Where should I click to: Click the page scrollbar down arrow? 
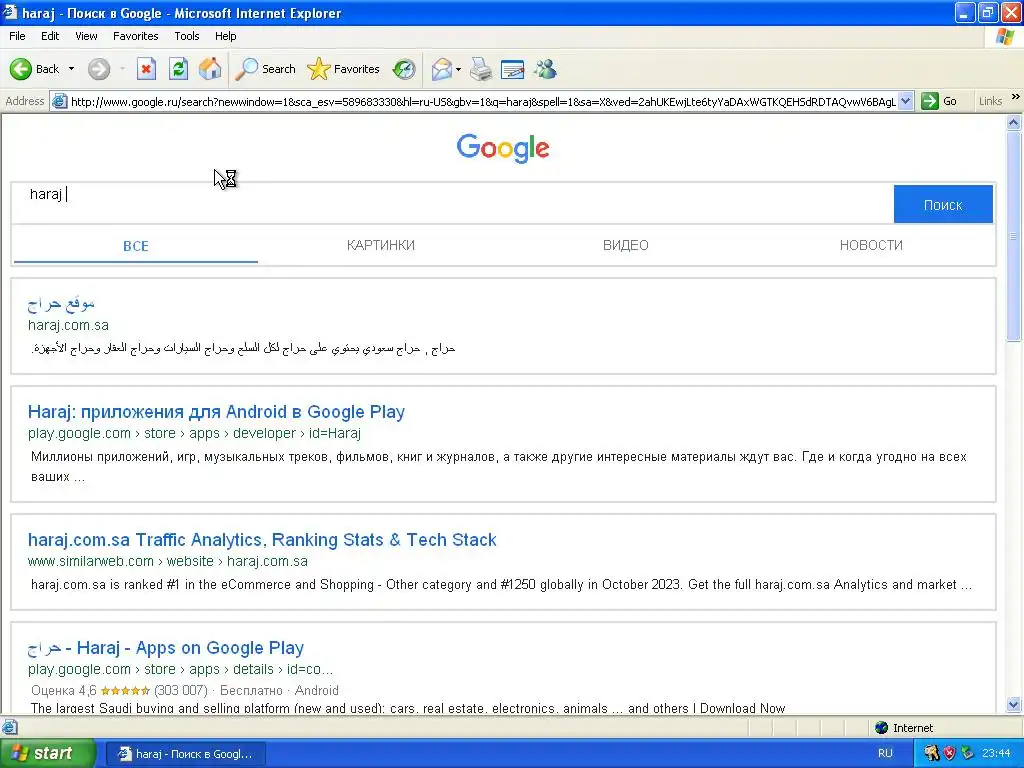tap(1014, 704)
